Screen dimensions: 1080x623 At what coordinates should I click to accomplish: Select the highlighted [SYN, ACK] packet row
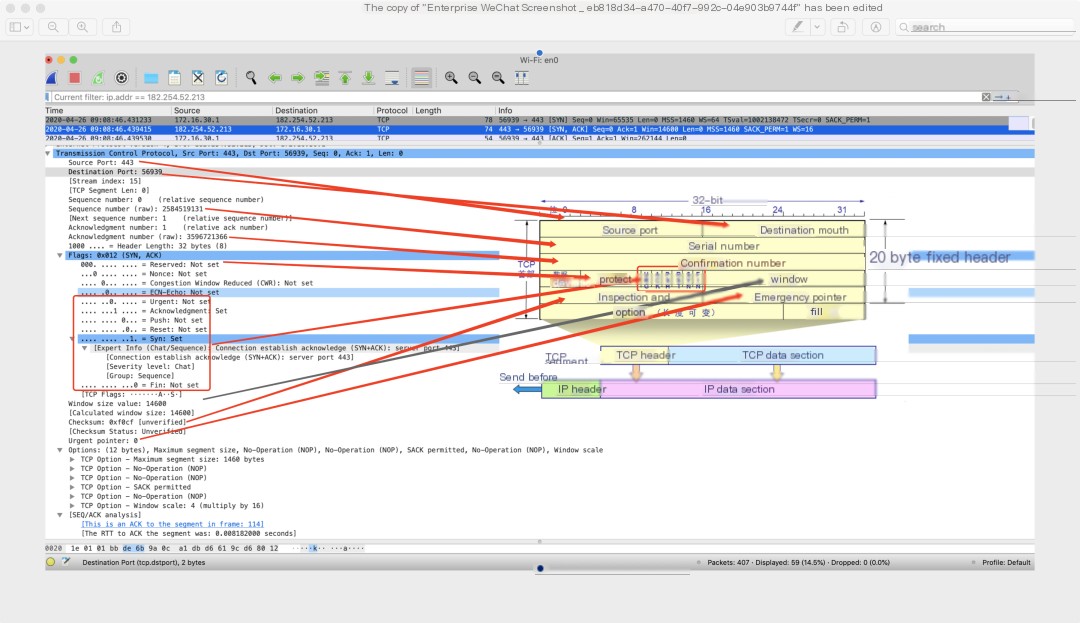(527, 129)
